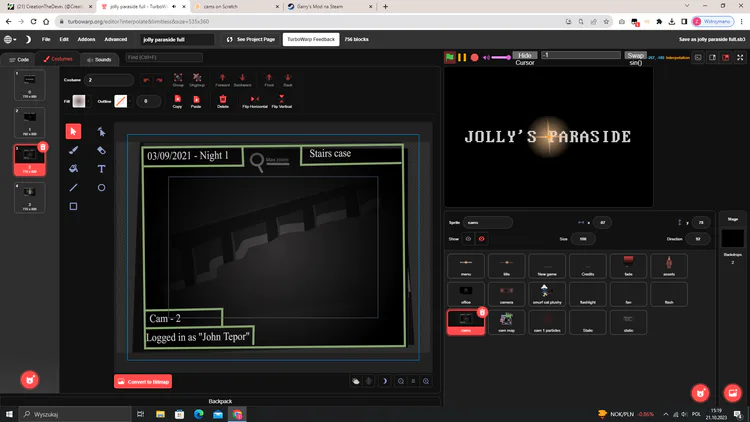Image resolution: width=750 pixels, height=422 pixels.
Task: Select the office sprite
Action: [x=466, y=294]
